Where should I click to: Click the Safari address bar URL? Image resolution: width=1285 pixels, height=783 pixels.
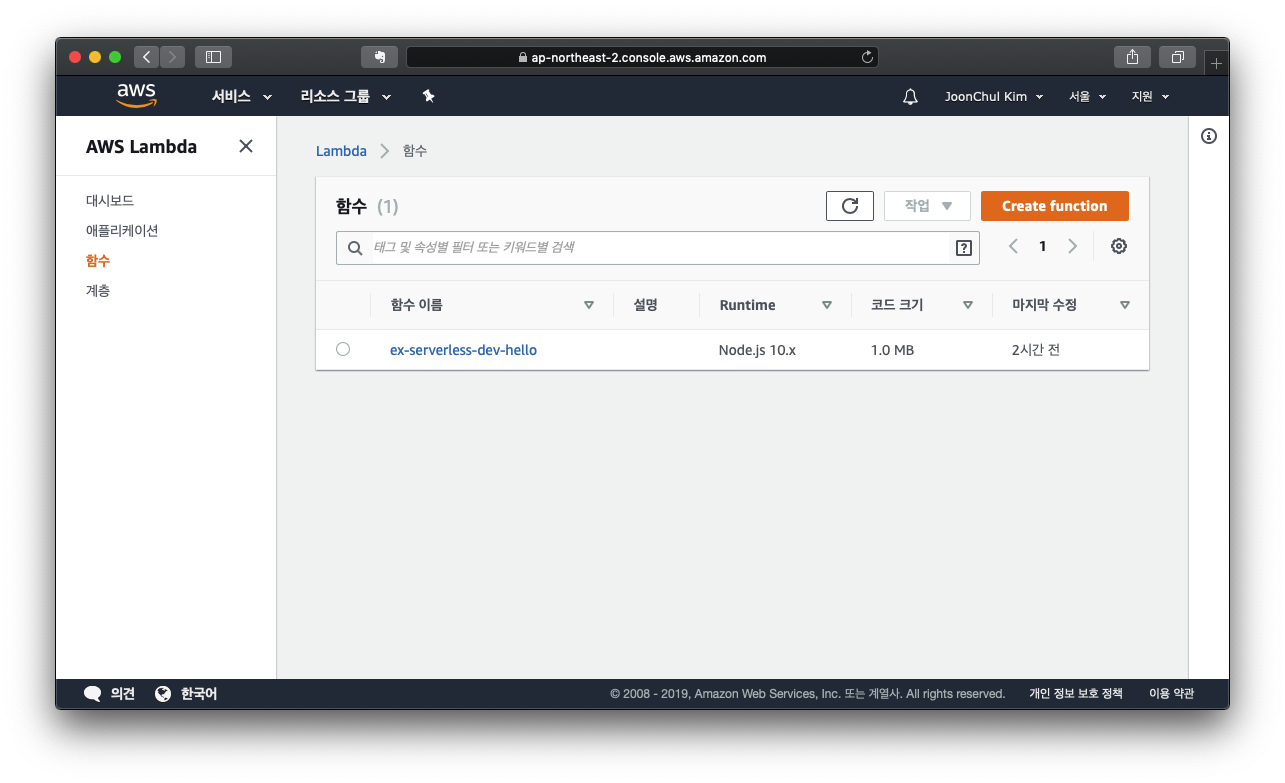click(x=650, y=57)
